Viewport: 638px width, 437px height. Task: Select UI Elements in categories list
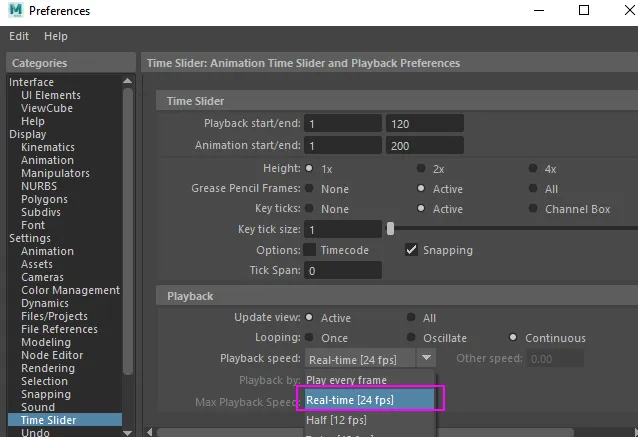coord(51,95)
